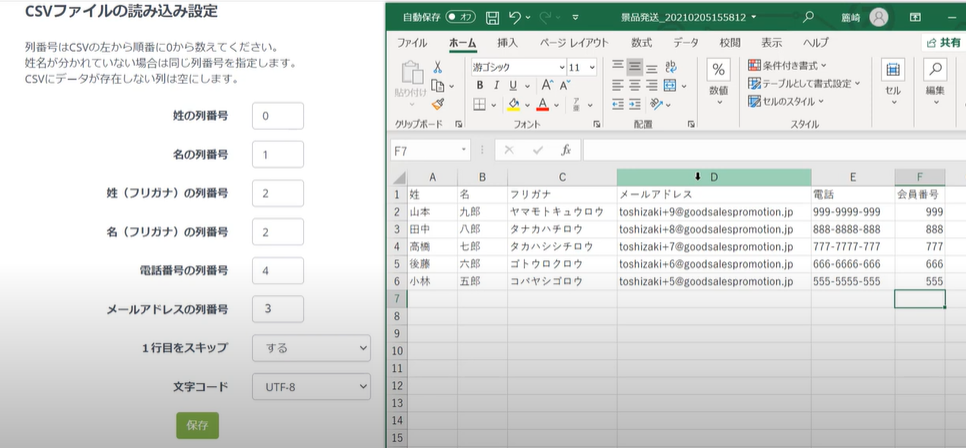Click the Format Painter brush icon
The width and height of the screenshot is (966, 448).
(437, 104)
